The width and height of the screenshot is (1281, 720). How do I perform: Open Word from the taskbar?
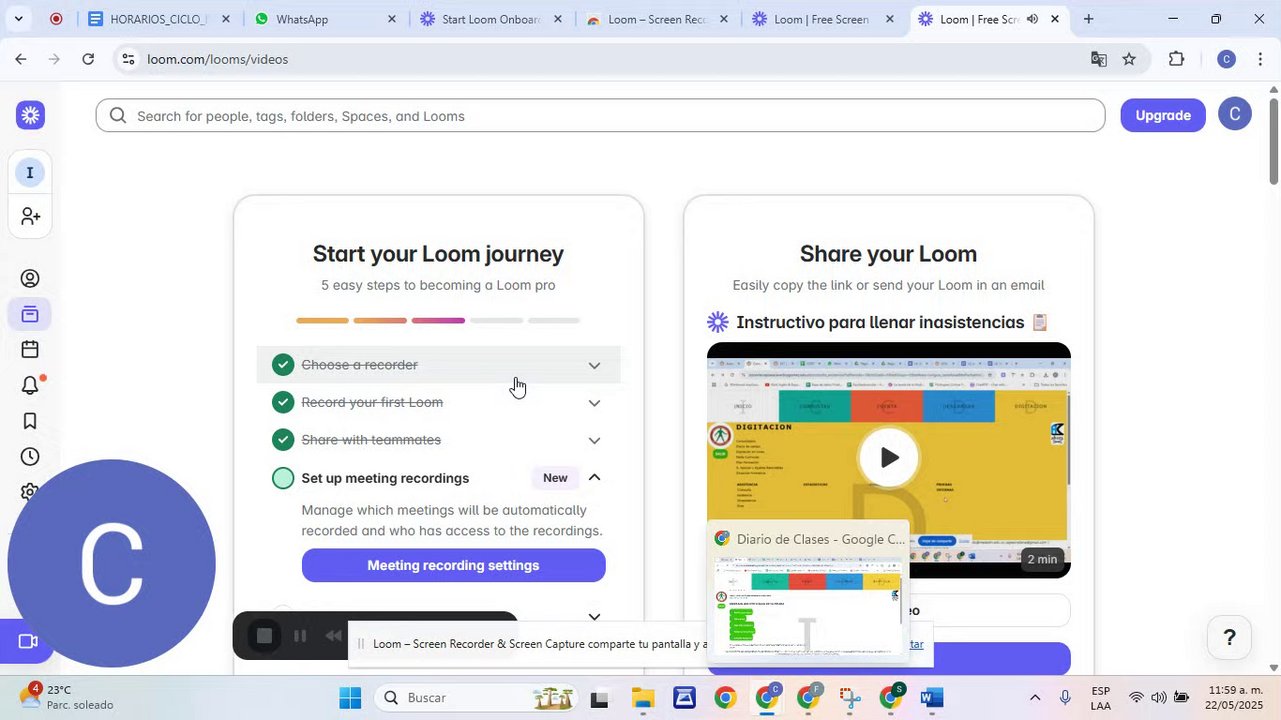(x=931, y=698)
